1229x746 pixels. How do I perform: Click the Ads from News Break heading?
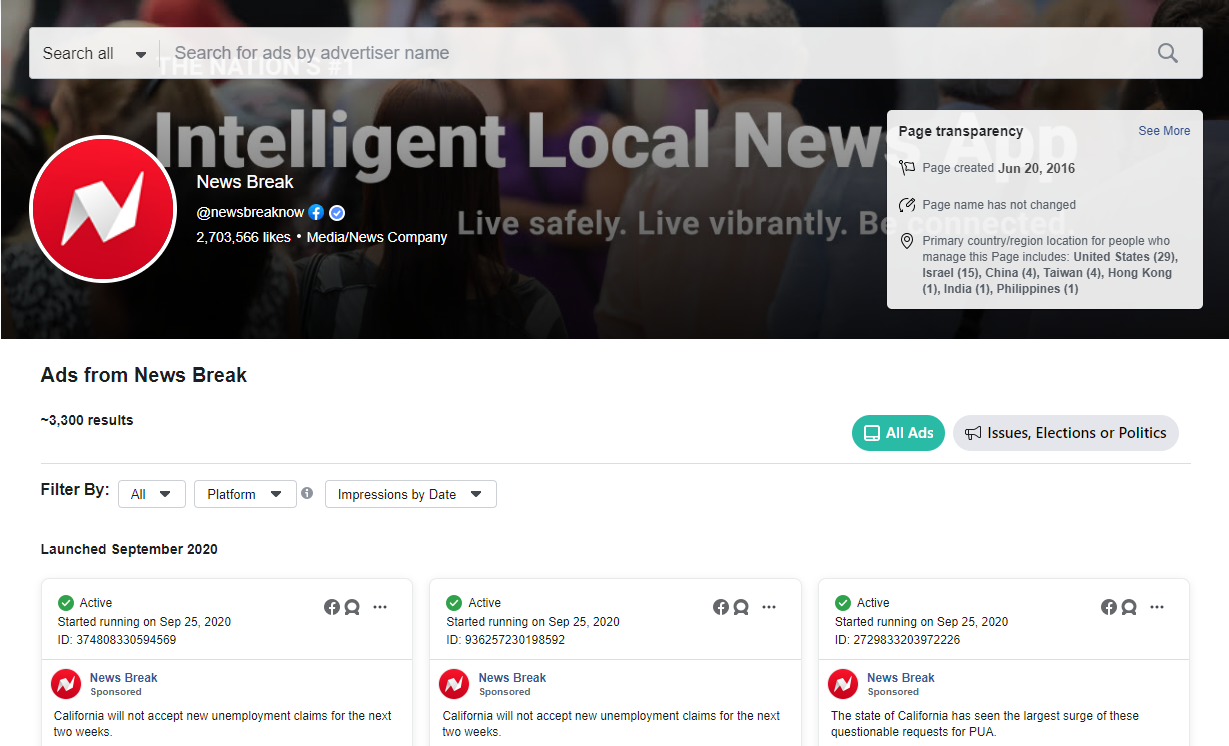pos(144,376)
